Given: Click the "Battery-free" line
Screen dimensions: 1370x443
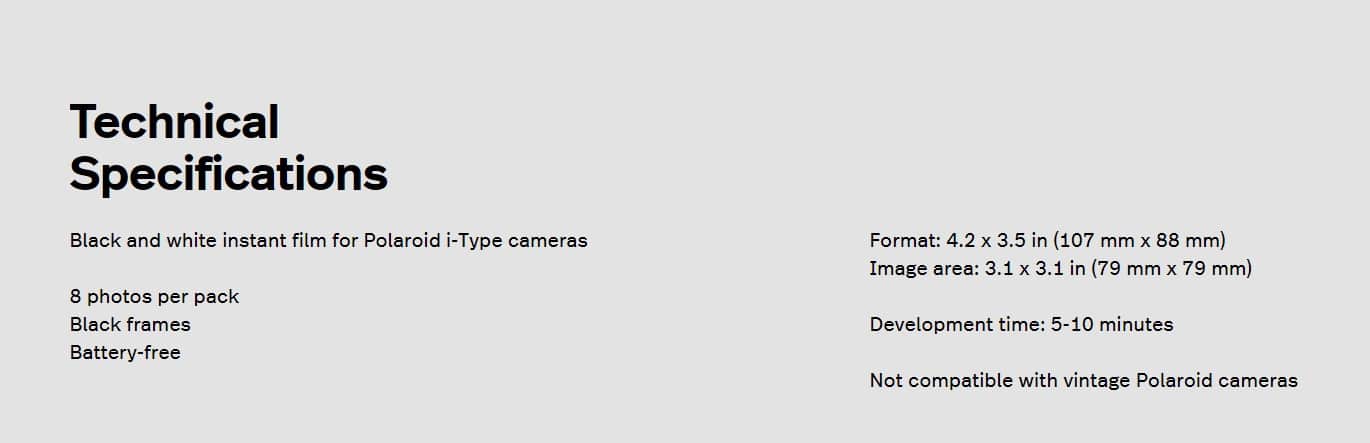Looking at the screenshot, I should tap(125, 353).
